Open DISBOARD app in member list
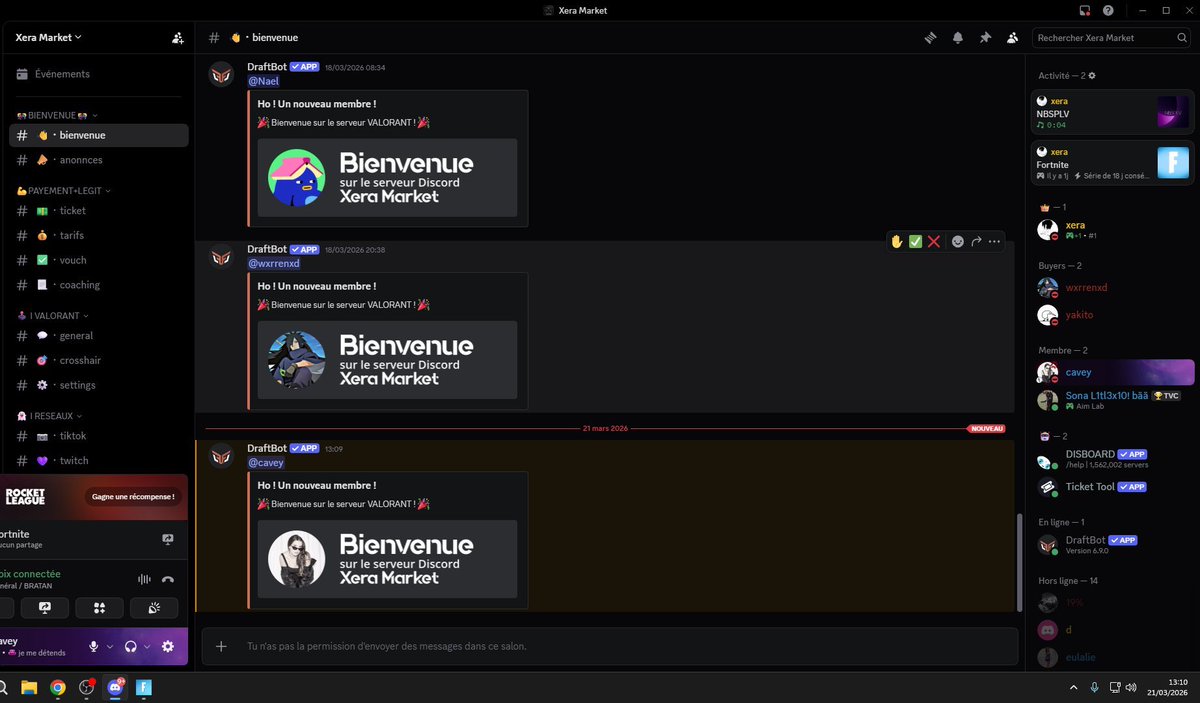 (x=1112, y=460)
